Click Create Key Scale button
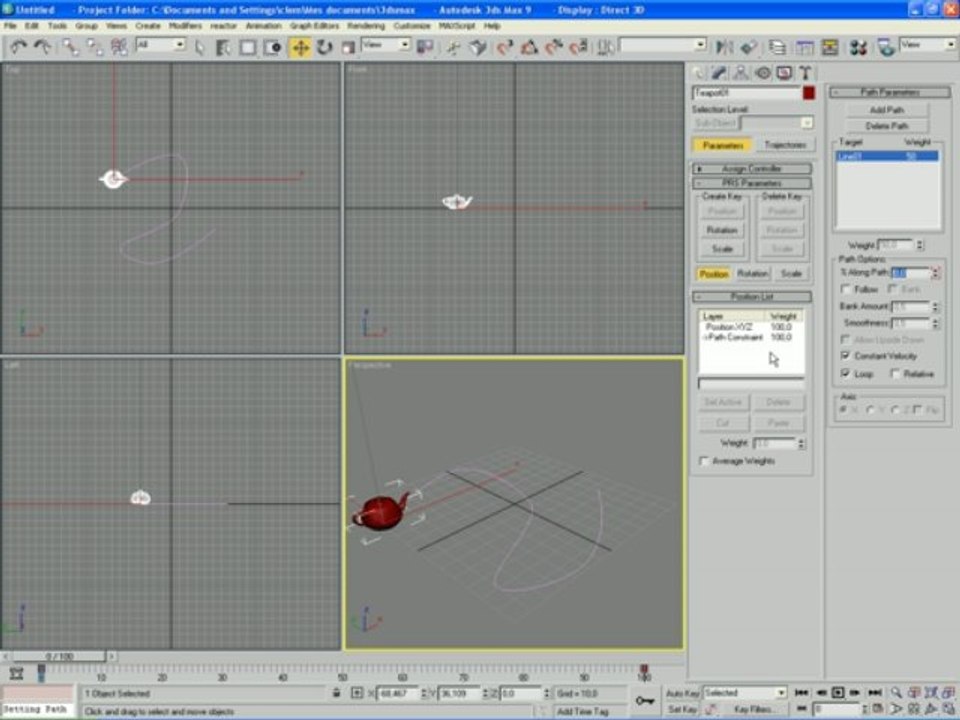 tap(722, 249)
